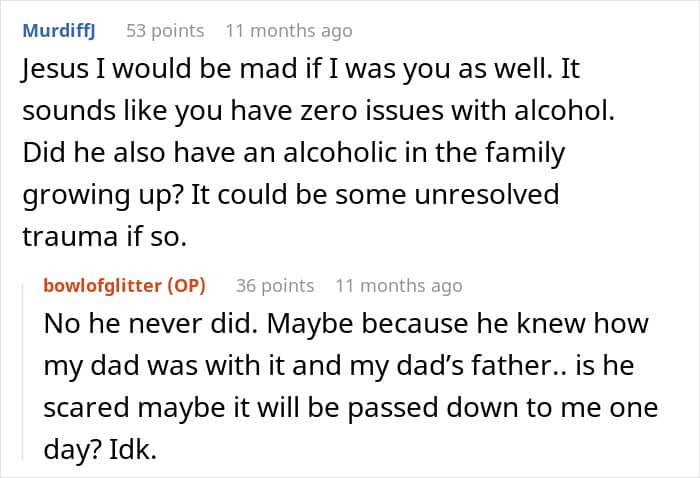The height and width of the screenshot is (478, 700).
Task: Click the 36 points score label
Action: point(275,286)
